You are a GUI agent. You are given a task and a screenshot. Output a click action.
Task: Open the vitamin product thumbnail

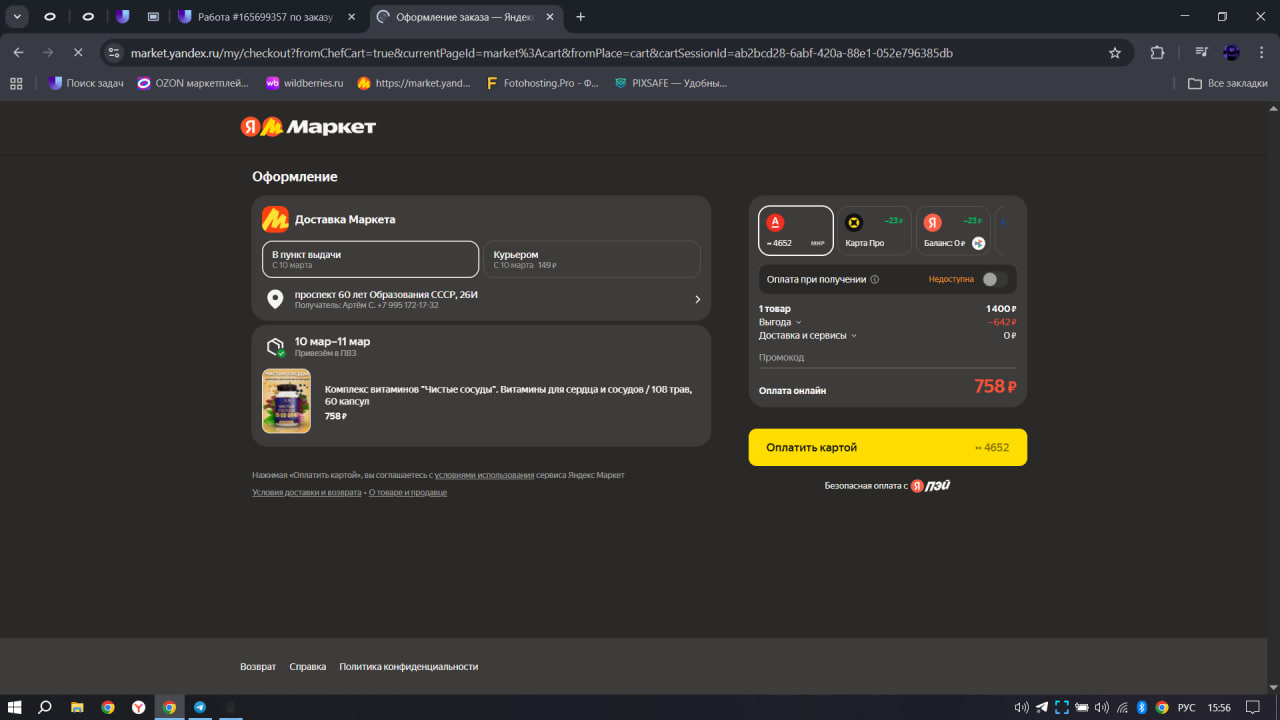point(286,401)
